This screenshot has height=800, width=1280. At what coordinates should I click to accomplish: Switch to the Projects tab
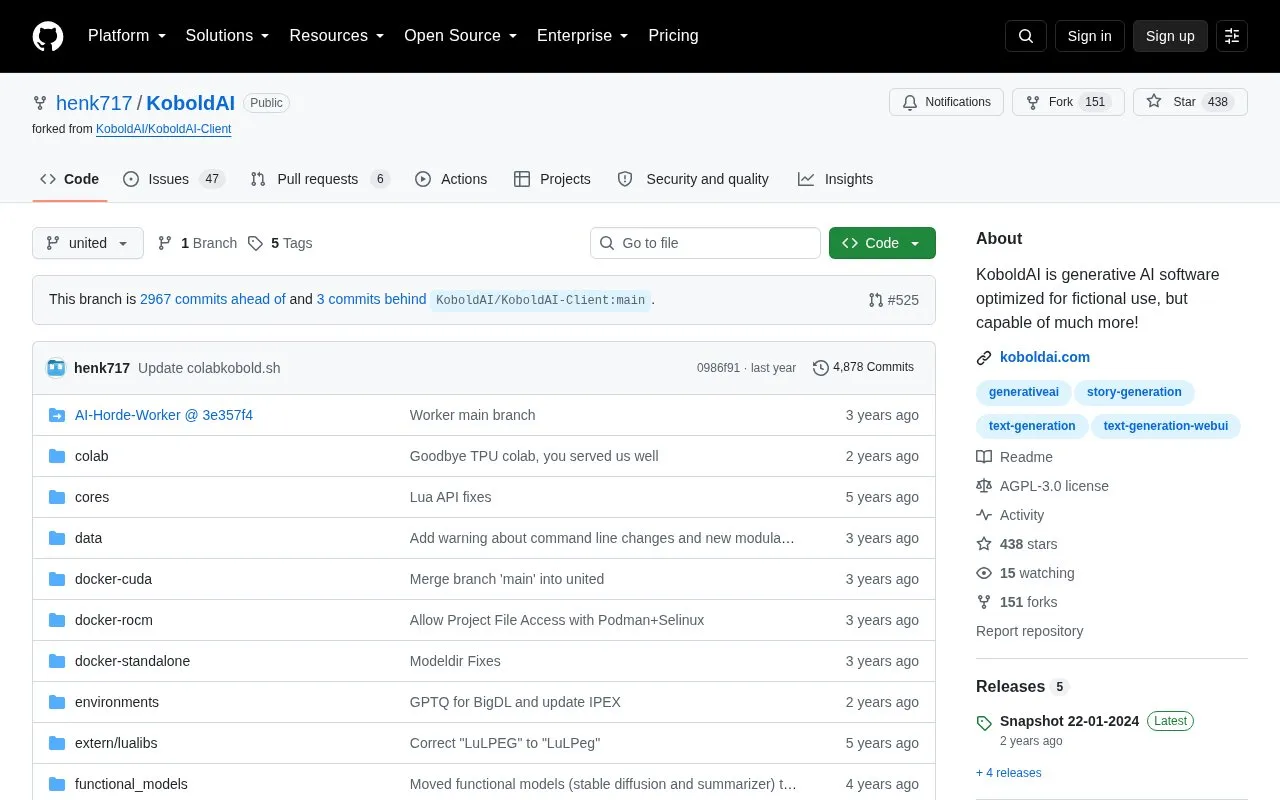[x=552, y=179]
